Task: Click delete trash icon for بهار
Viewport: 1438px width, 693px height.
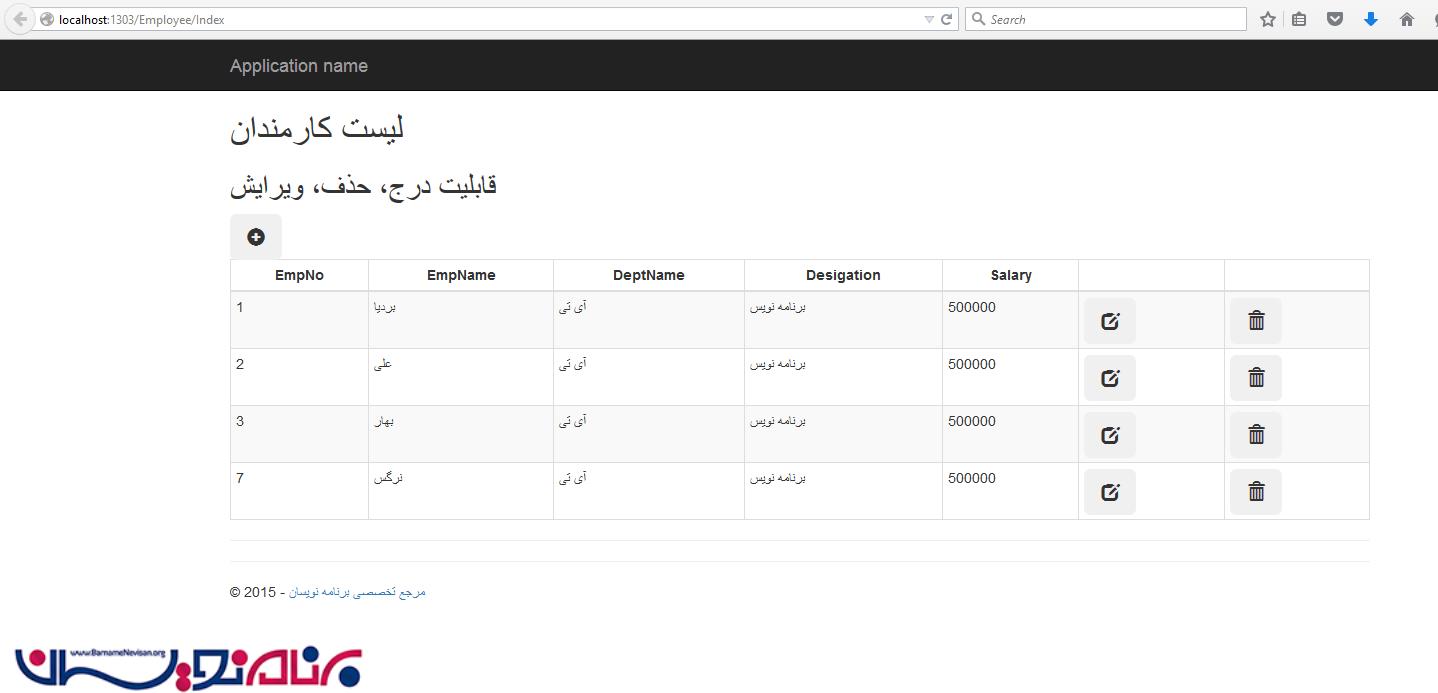Action: pos(1255,434)
